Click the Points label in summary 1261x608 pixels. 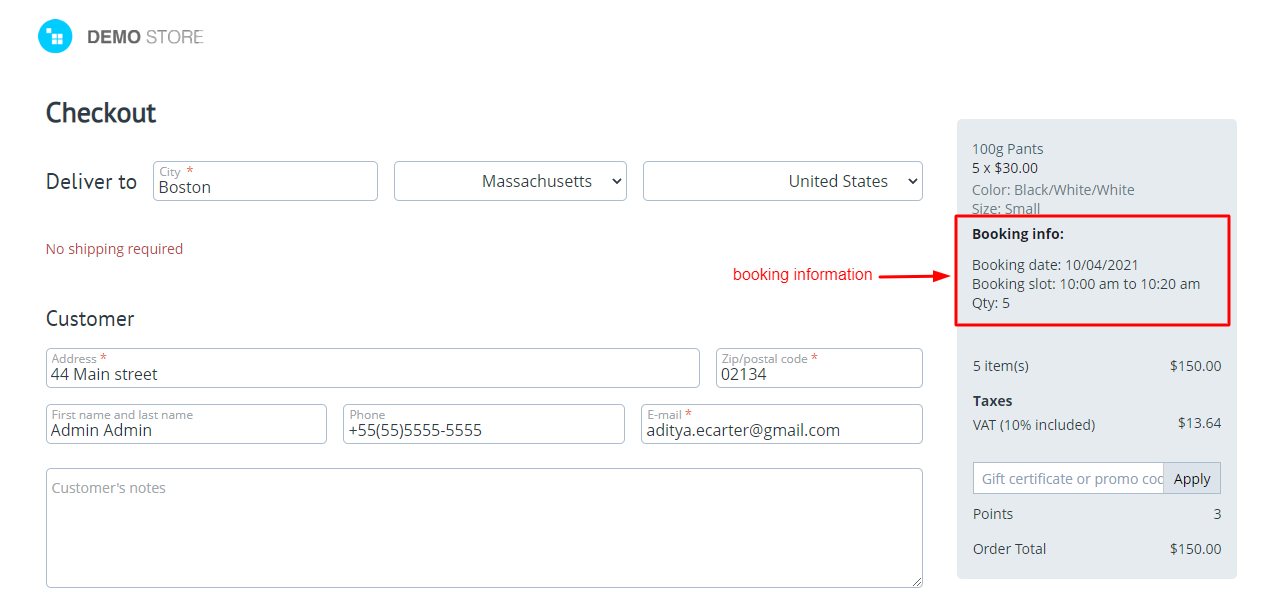[993, 514]
